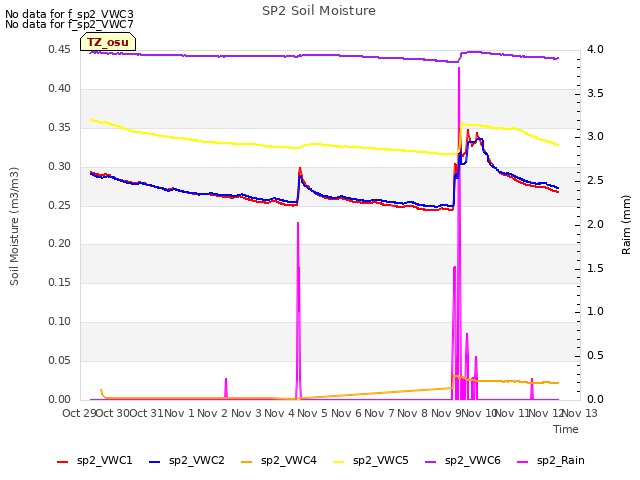Toggle sp2_VWC1 legend entry

pyautogui.click(x=95, y=461)
